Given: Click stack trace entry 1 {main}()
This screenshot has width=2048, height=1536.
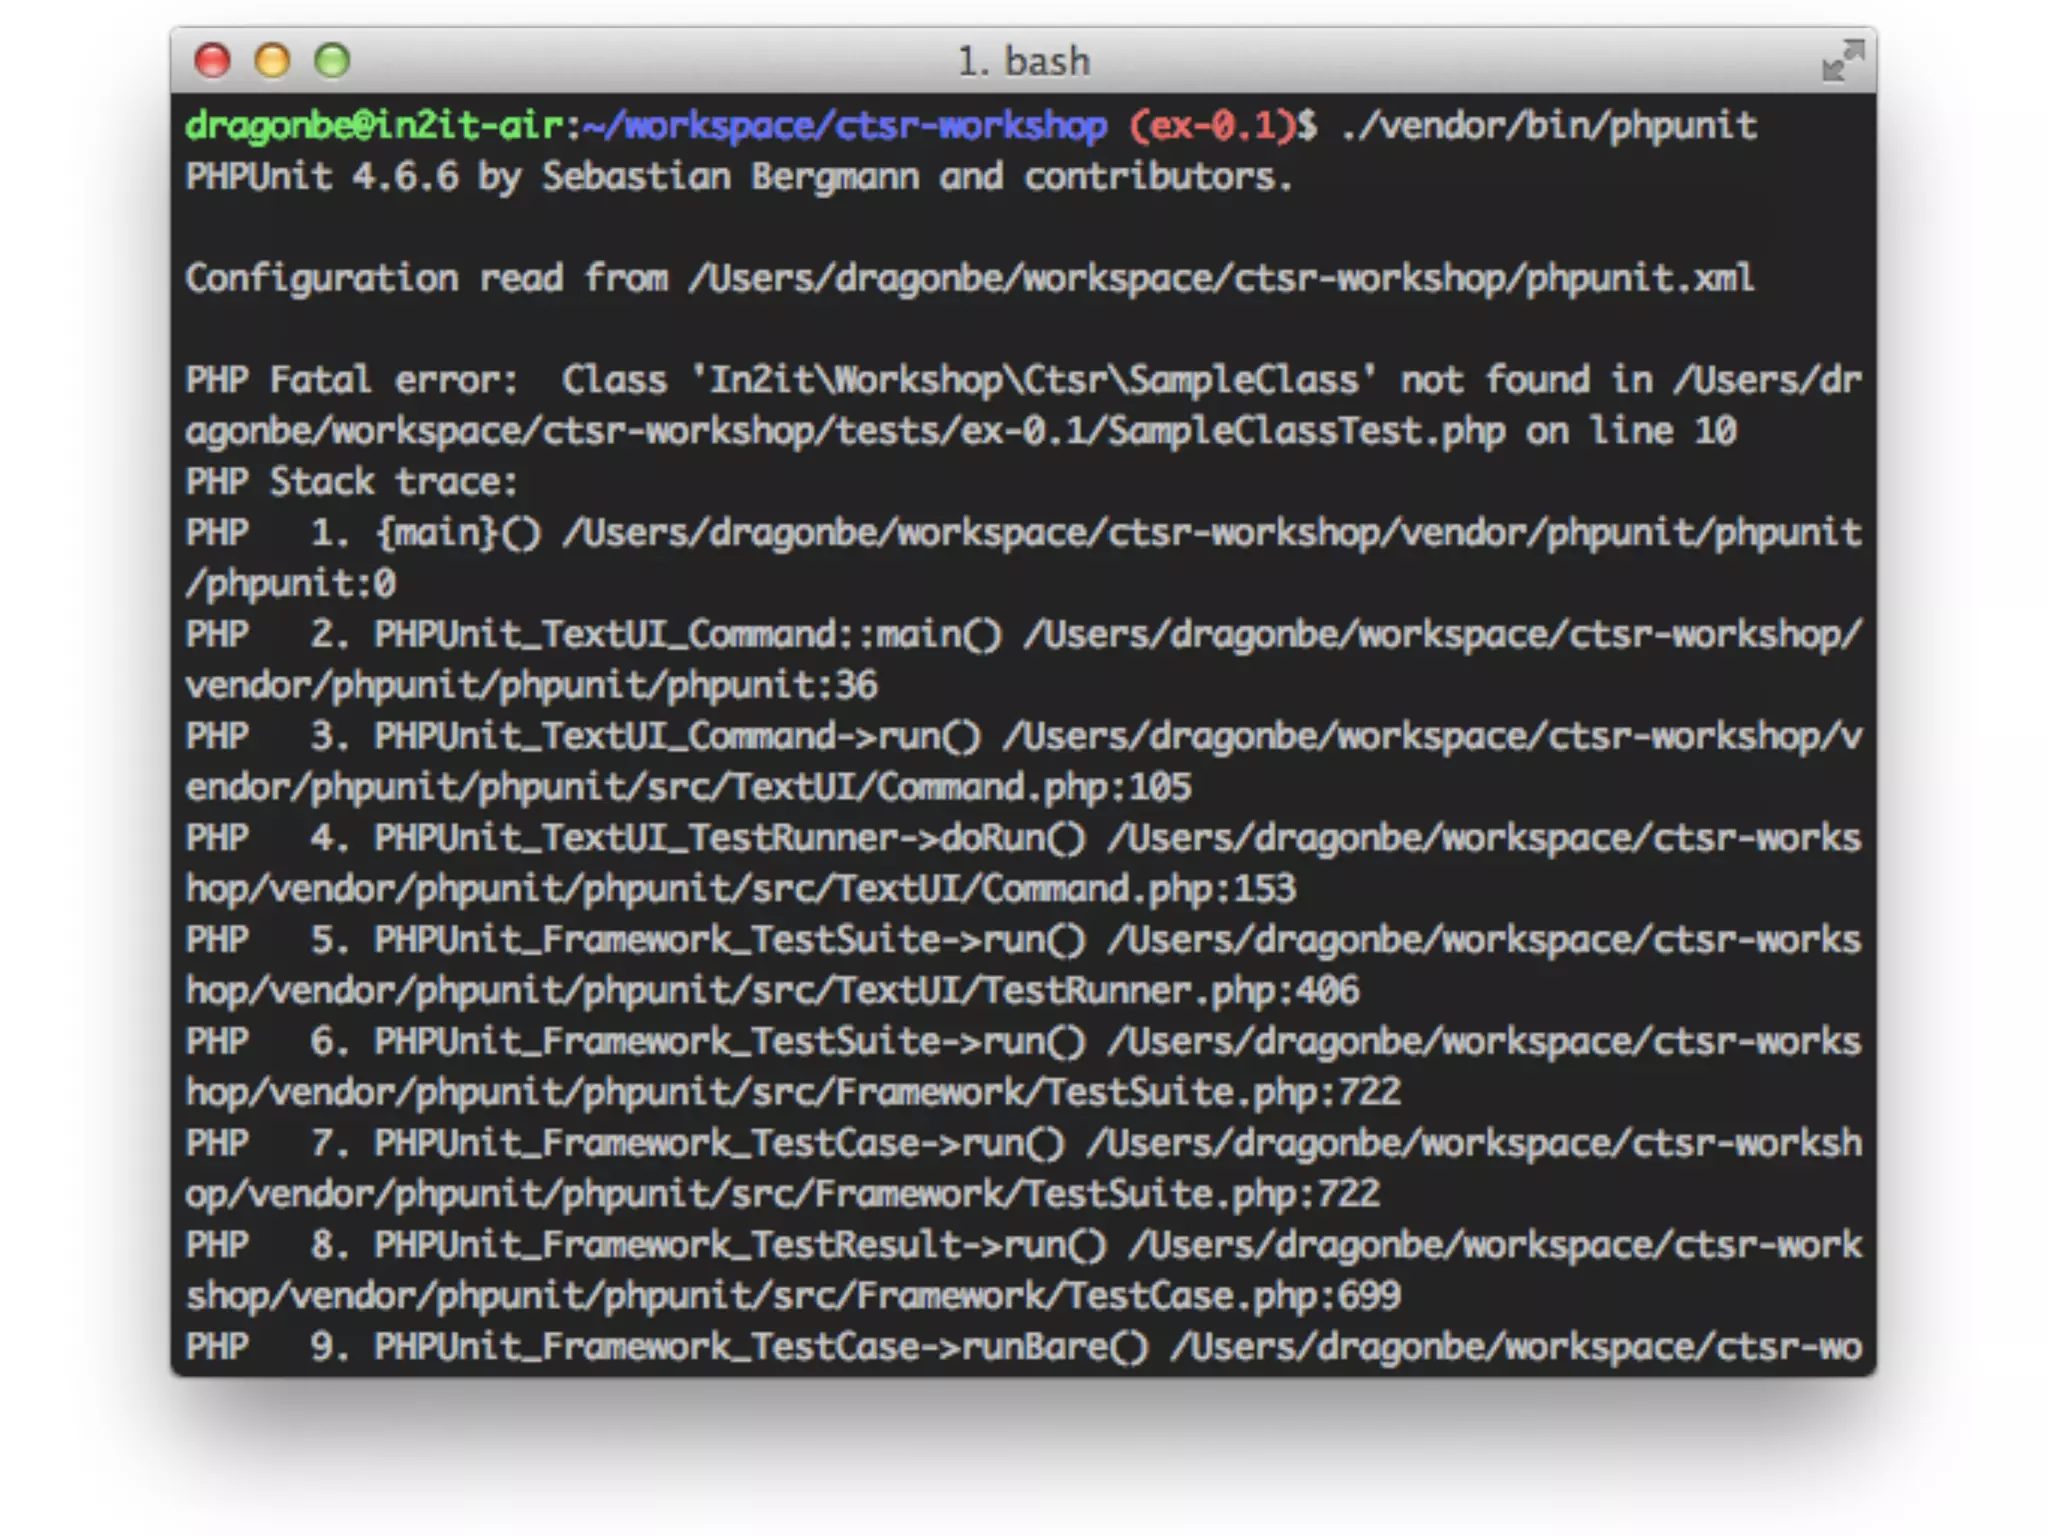Looking at the screenshot, I should point(458,533).
